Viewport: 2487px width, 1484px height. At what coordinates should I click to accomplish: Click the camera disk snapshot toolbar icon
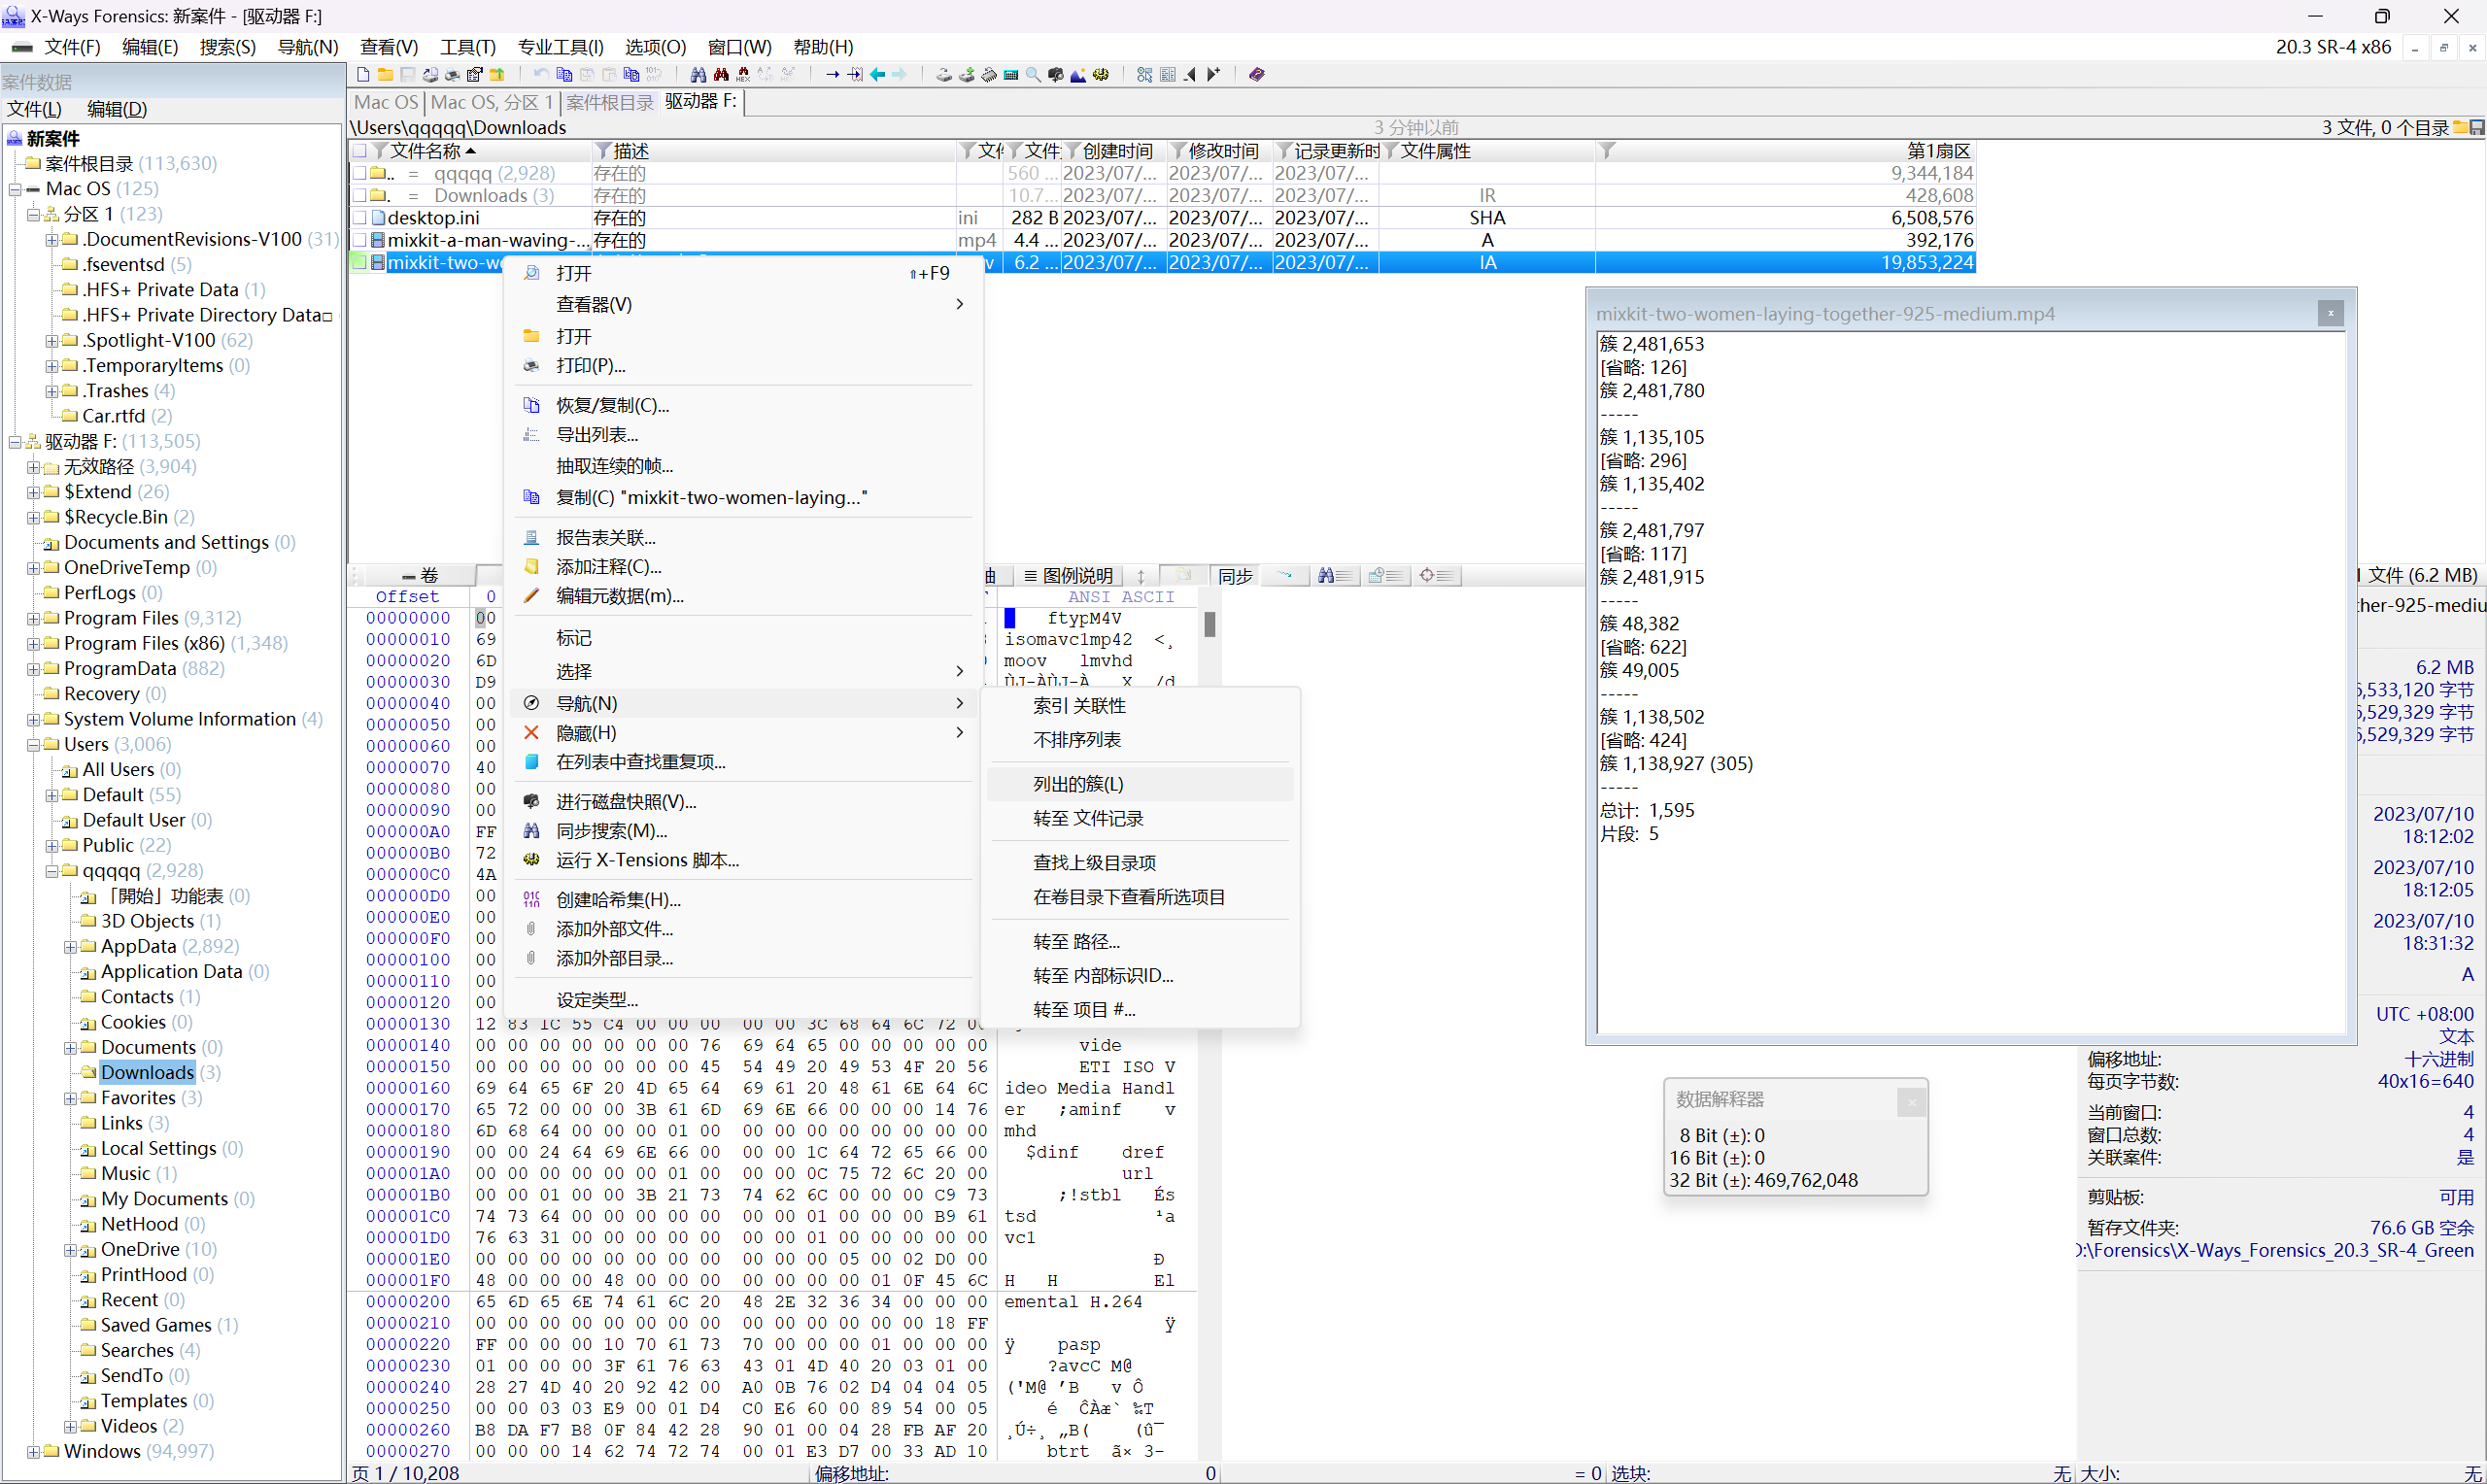point(1056,74)
